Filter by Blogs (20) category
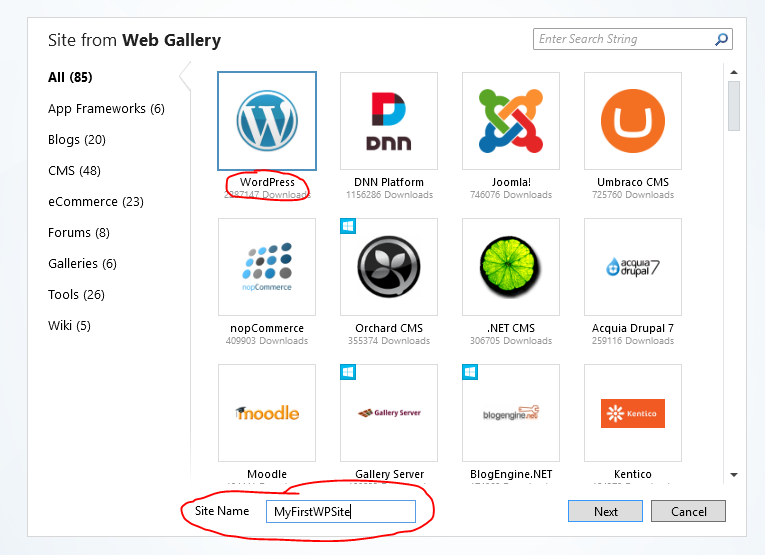The image size is (765, 555). 77,139
